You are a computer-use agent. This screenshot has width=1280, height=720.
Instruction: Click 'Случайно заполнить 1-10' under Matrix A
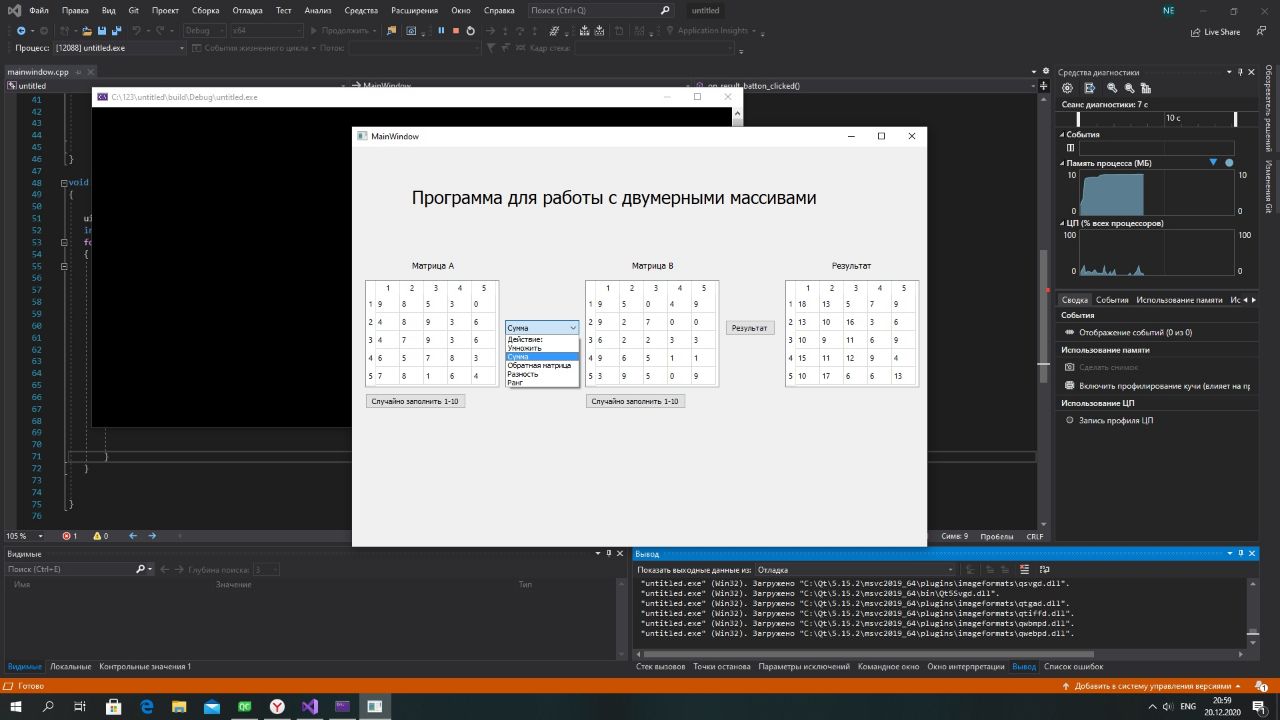tap(415, 401)
